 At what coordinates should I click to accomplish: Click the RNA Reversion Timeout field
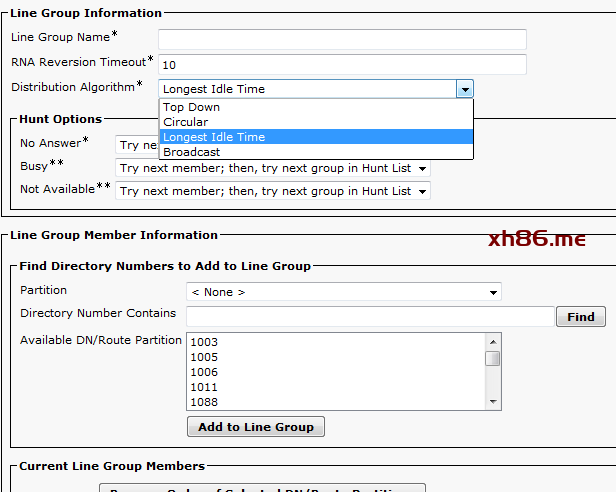tap(342, 64)
